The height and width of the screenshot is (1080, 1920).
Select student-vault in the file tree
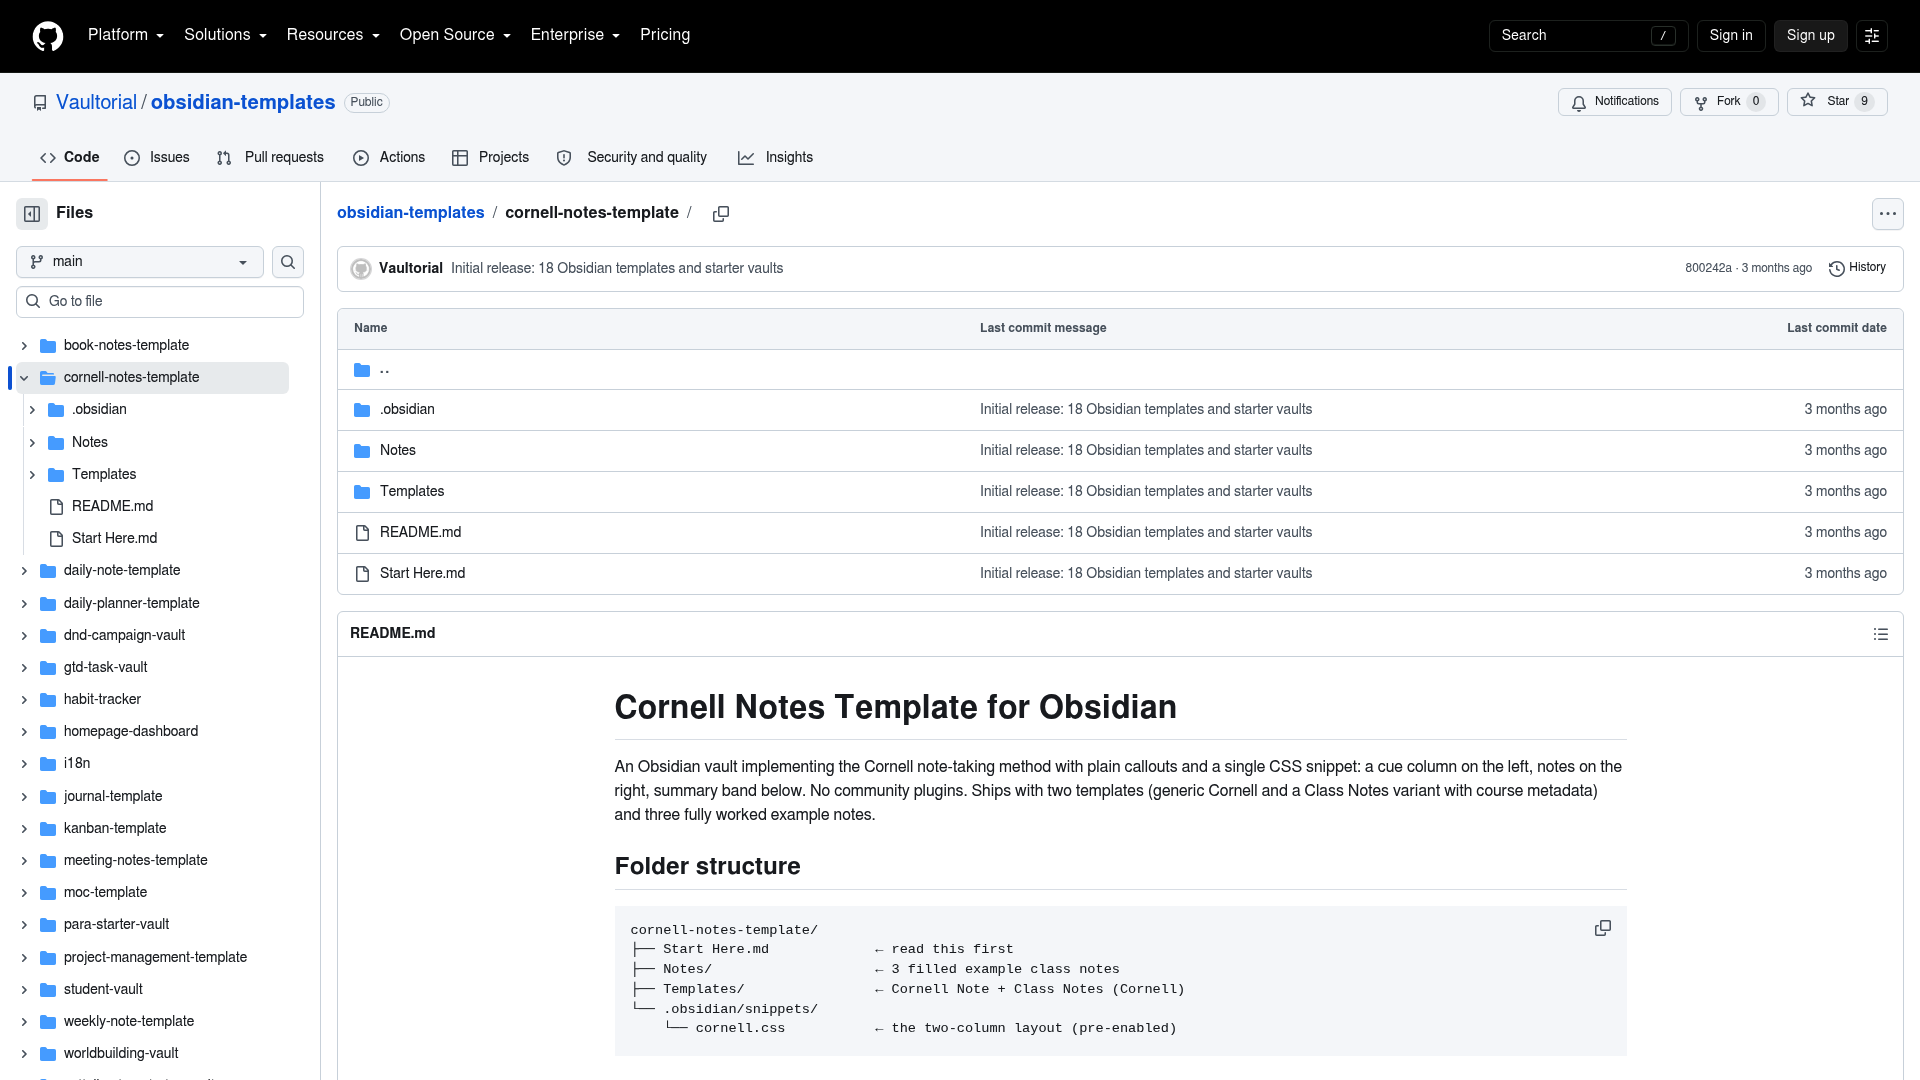(x=103, y=990)
